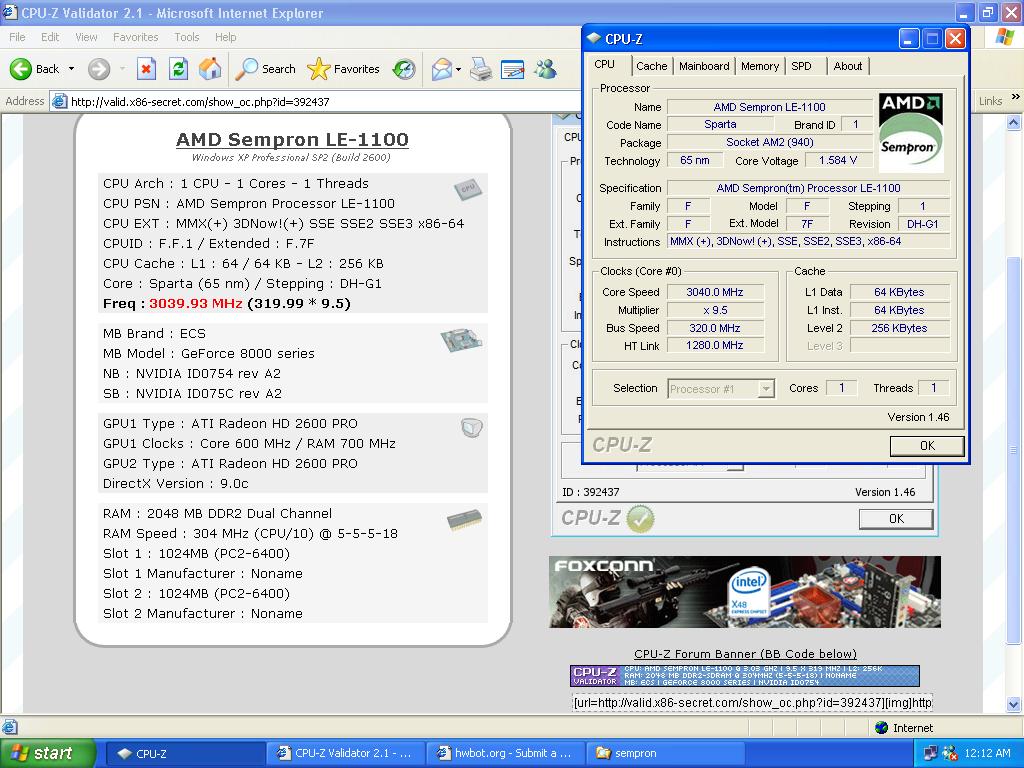Screen dimensions: 1024x768
Task: Open the sempron folder taskbar button
Action: [x=665, y=753]
